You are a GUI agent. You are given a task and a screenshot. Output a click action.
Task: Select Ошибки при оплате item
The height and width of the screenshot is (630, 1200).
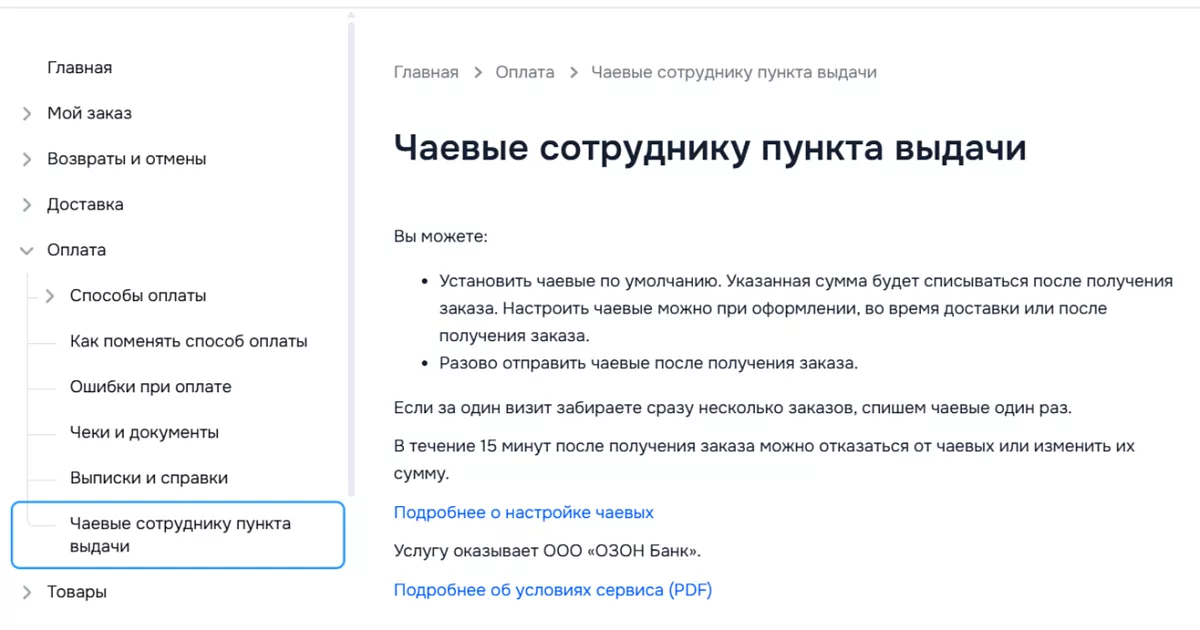tap(150, 387)
